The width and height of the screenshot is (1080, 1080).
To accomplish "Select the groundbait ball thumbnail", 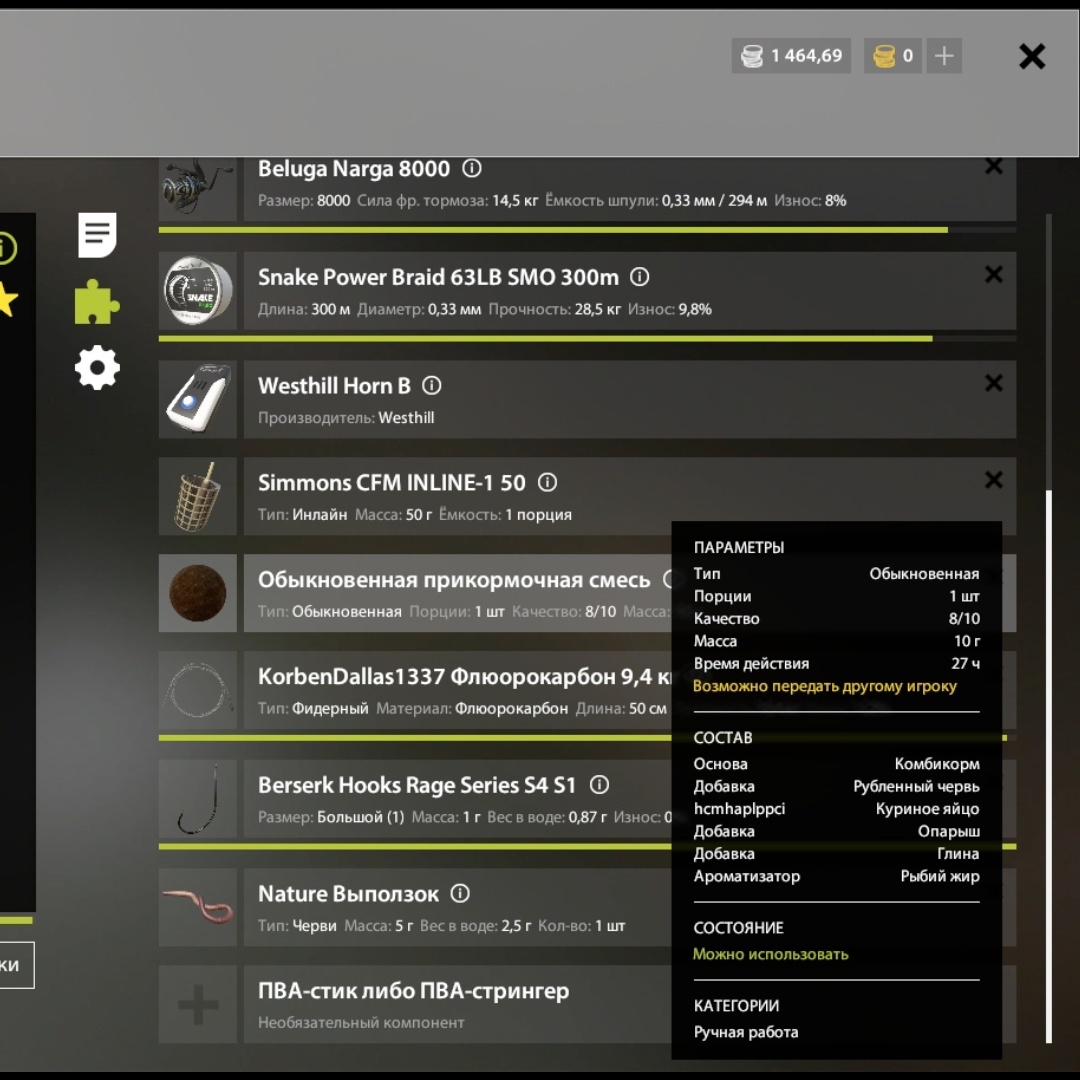I will click(198, 593).
